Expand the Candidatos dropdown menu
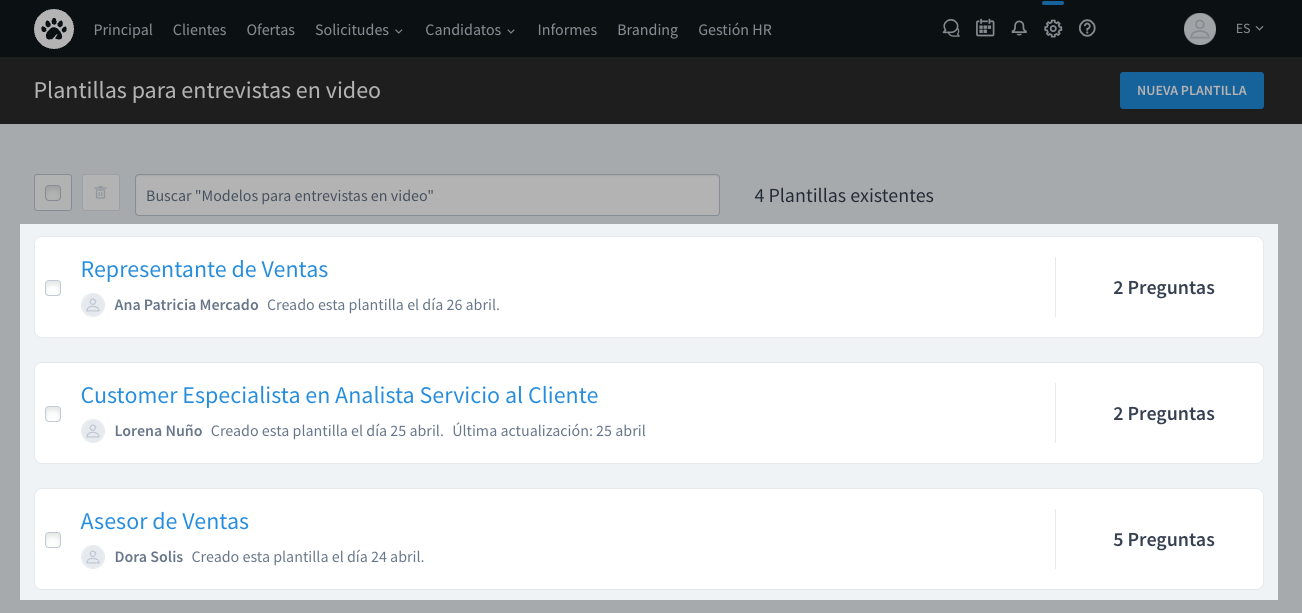 point(469,30)
